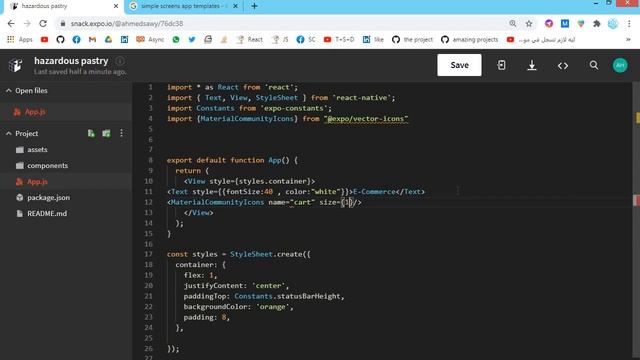The width and height of the screenshot is (640, 360).
Task: Open the Google Drive bookmark icon
Action: (108, 40)
